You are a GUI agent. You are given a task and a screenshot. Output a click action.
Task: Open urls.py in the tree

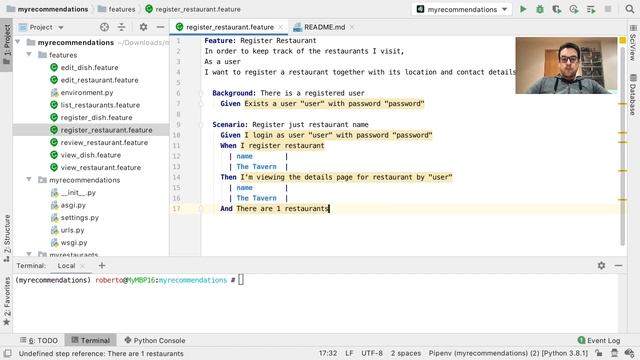[x=72, y=230]
